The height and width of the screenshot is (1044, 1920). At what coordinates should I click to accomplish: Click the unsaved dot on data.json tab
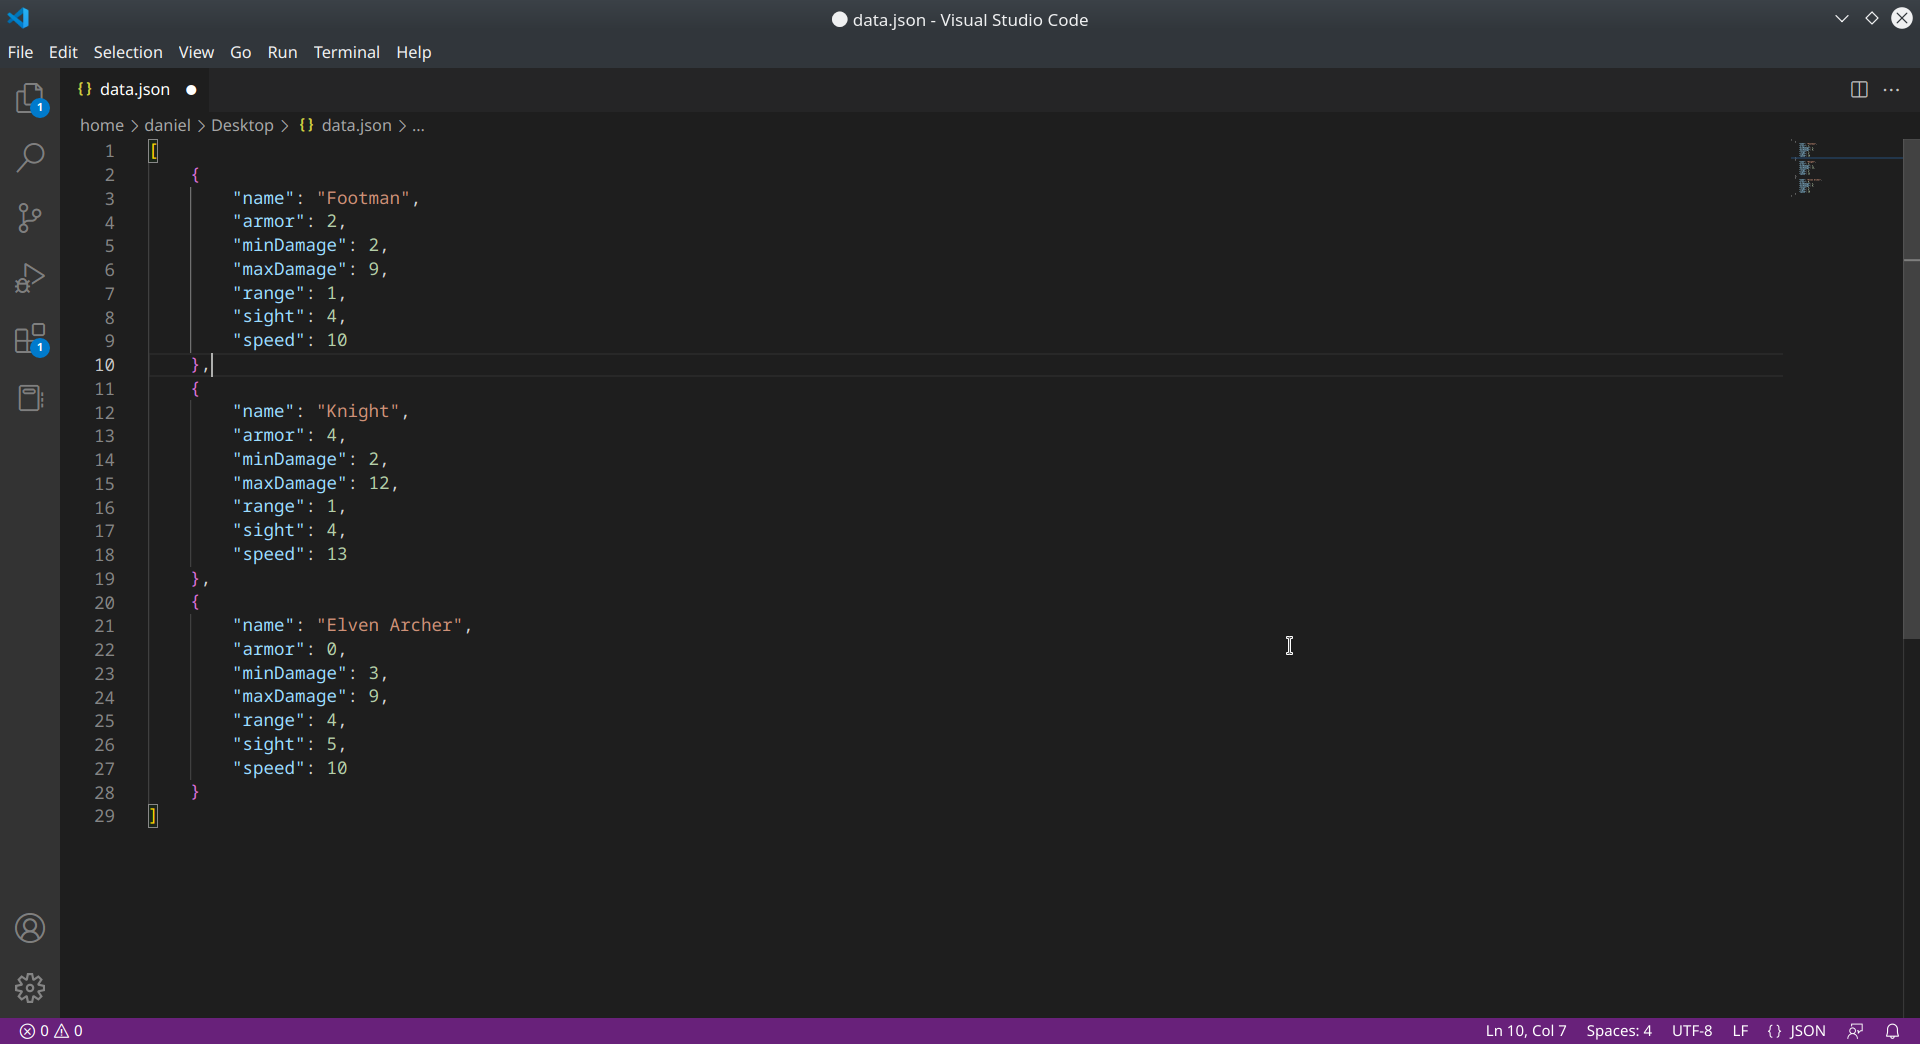pos(191,90)
